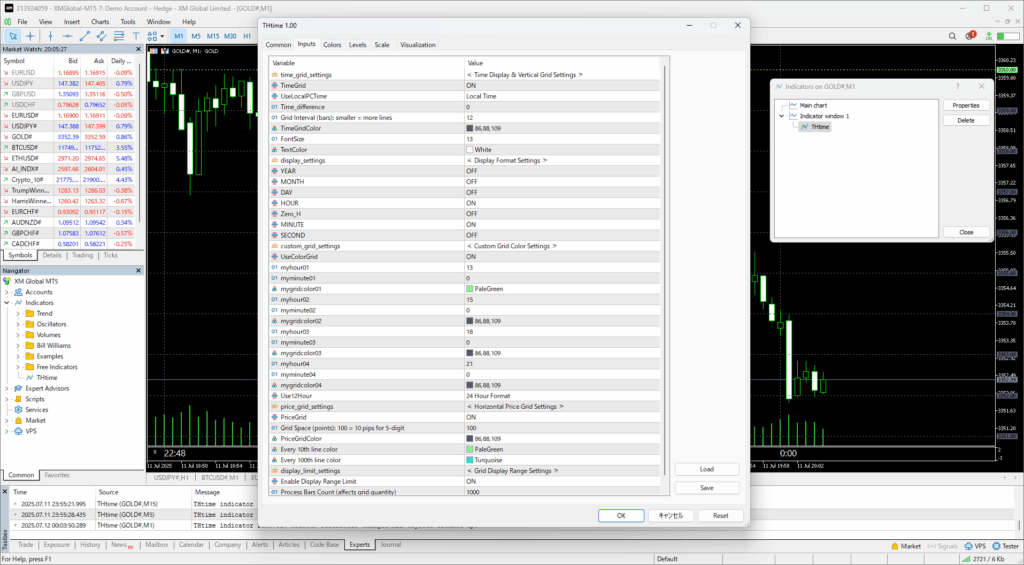The width and height of the screenshot is (1024, 565).
Task: Switch chart to M30 timeframe
Action: 230,36
